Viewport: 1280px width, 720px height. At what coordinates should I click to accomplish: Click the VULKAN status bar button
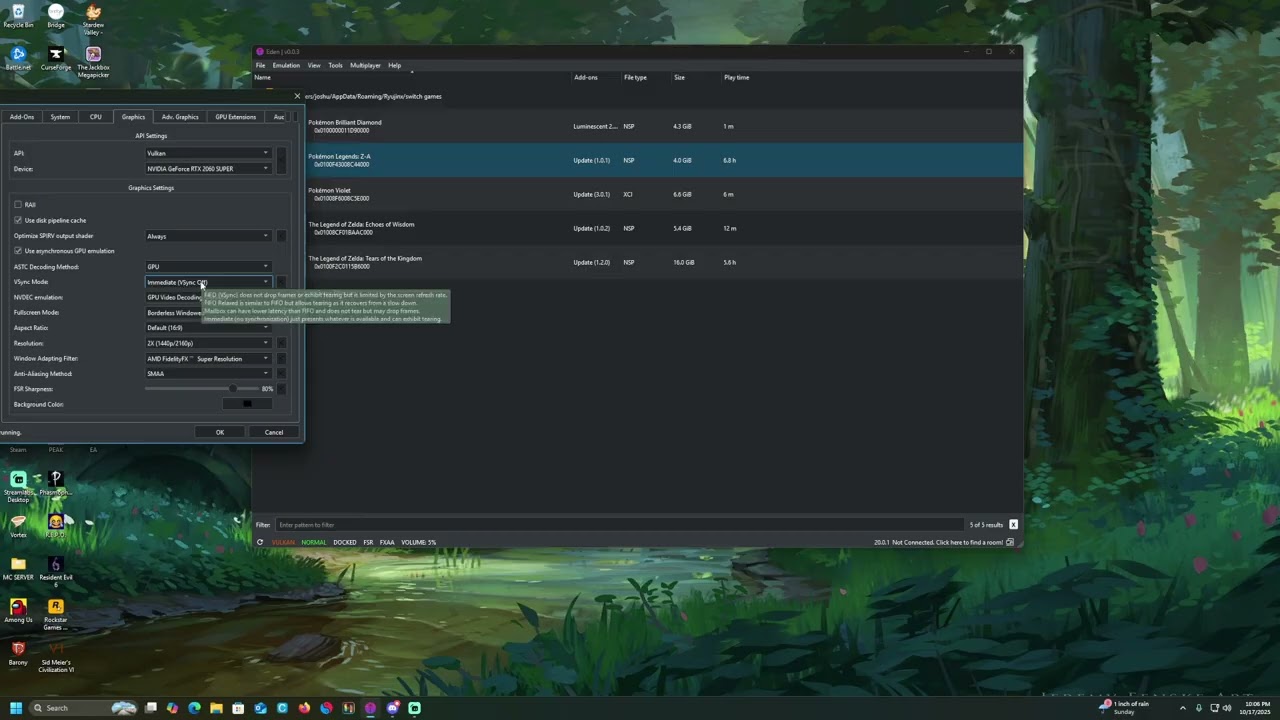[284, 542]
